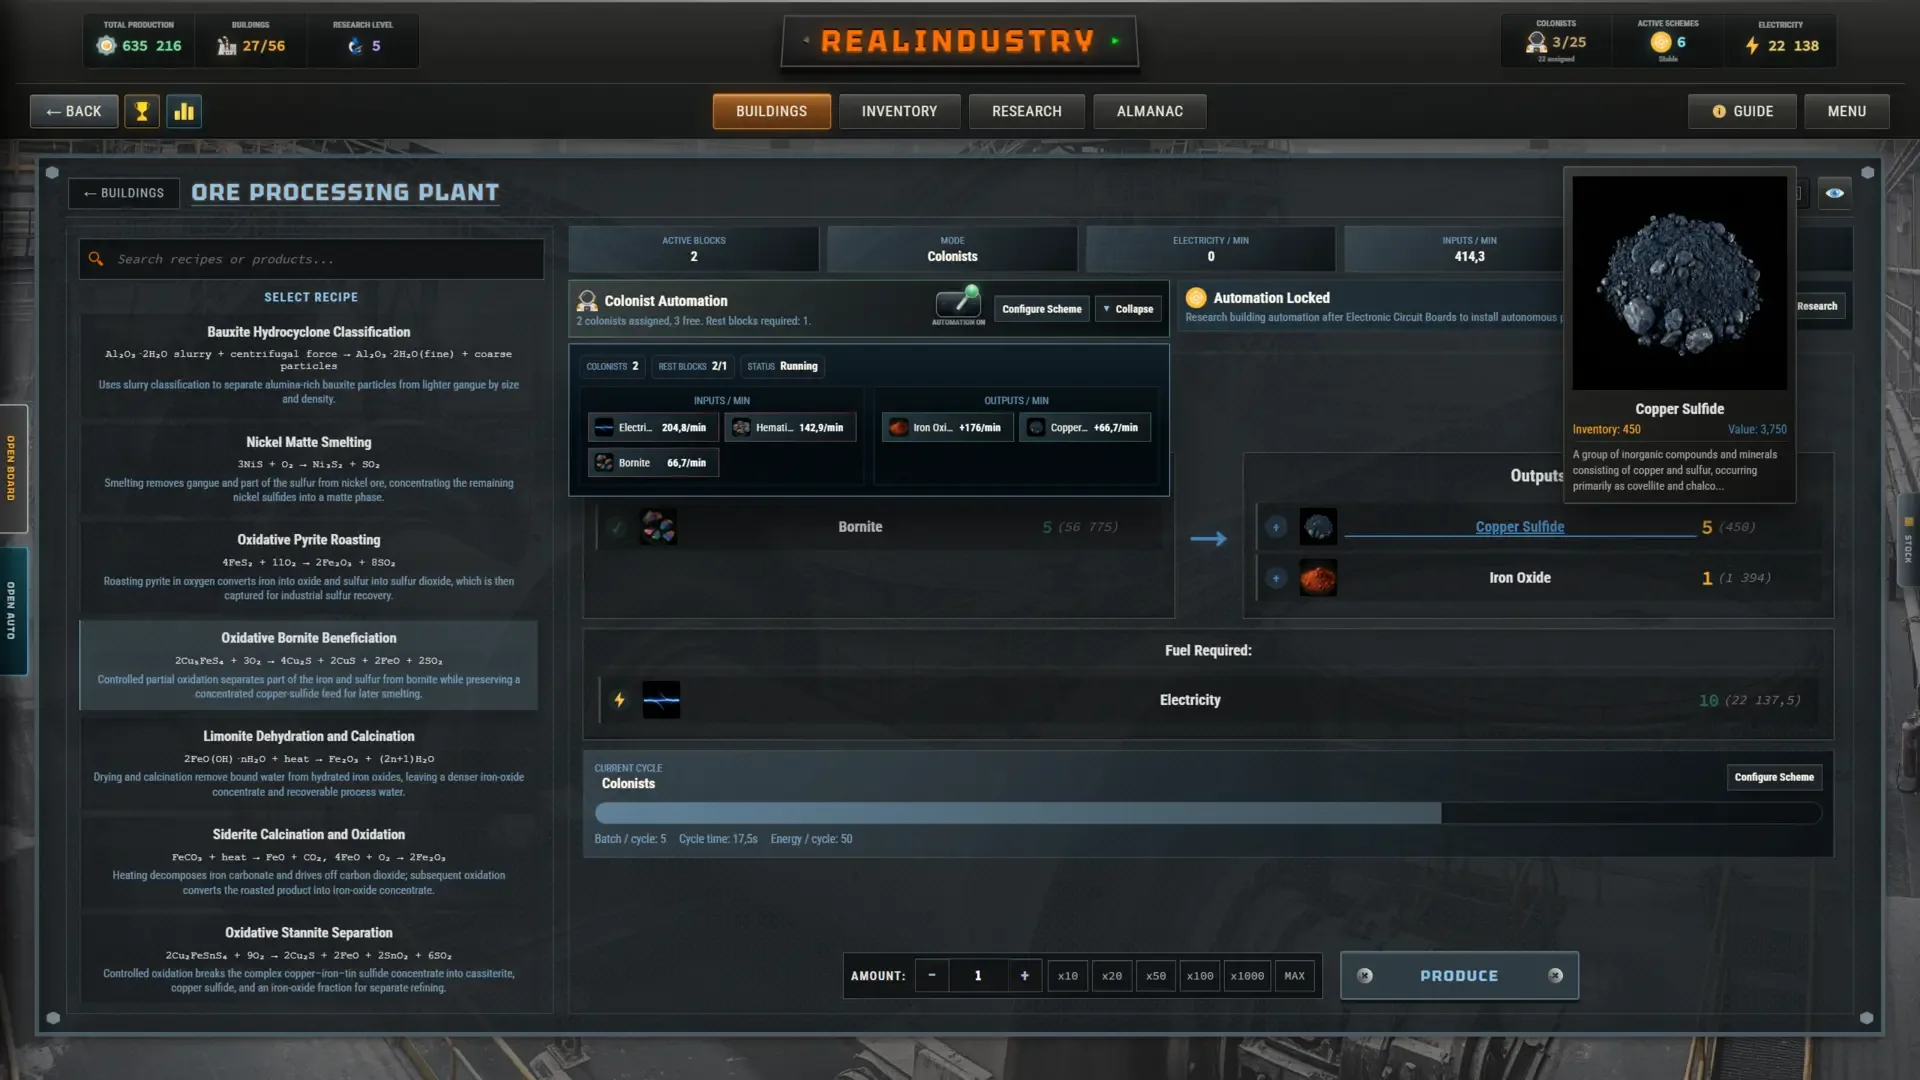Select the Oxidative Pyrite Roasting recipe
The height and width of the screenshot is (1080, 1920).
click(309, 566)
